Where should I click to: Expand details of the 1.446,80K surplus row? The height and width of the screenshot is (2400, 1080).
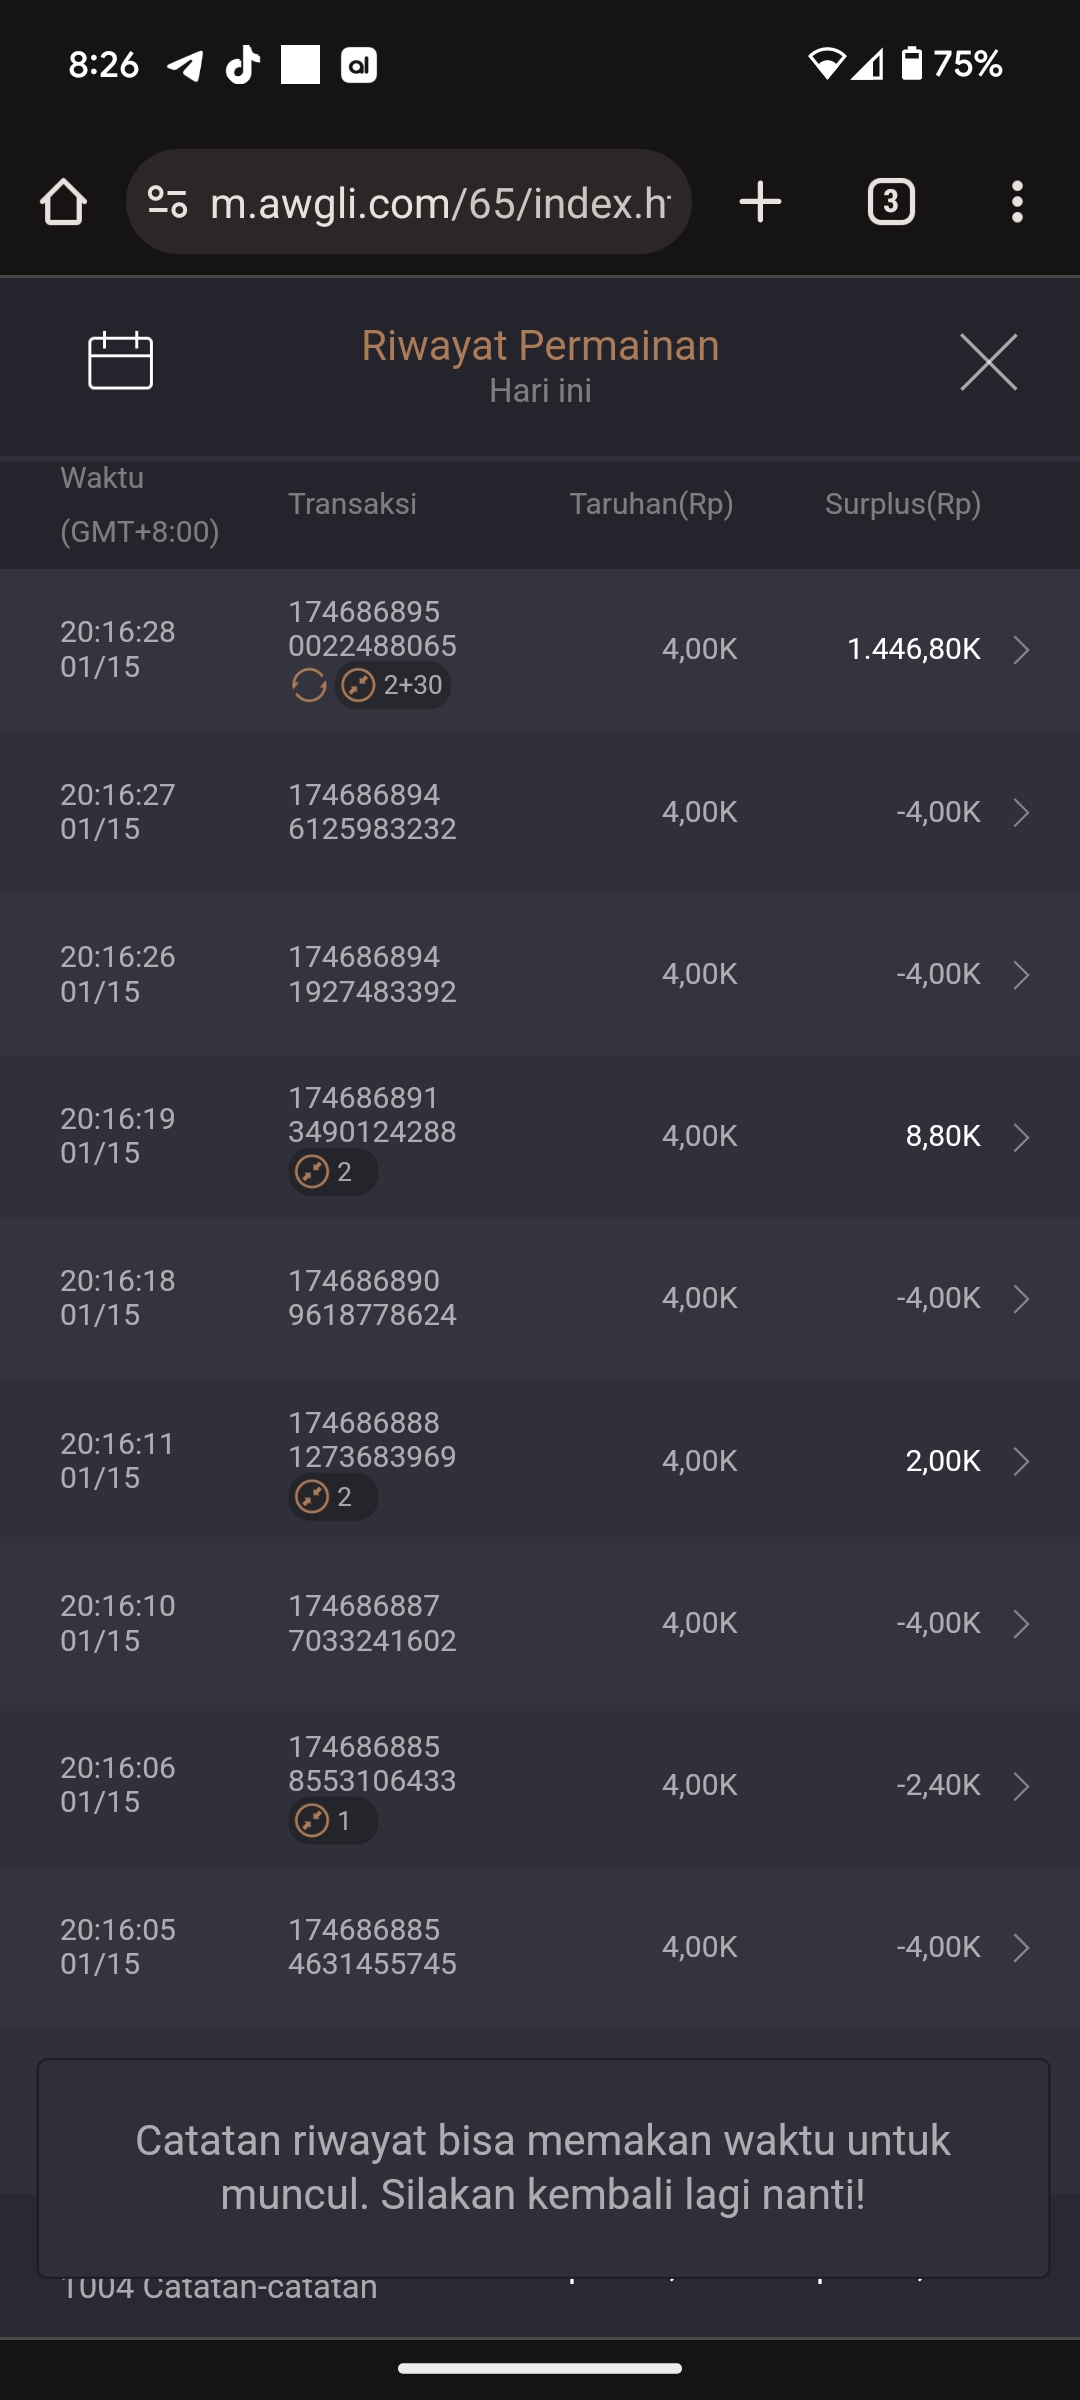[x=1021, y=650]
